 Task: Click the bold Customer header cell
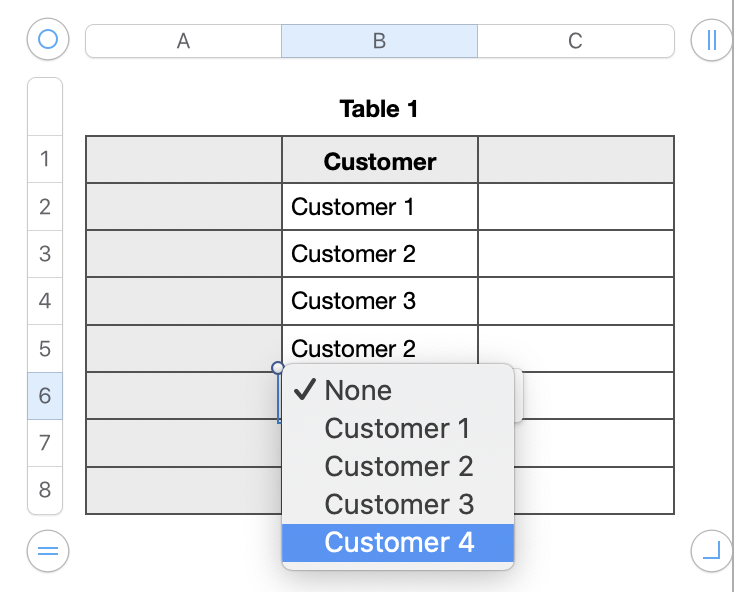[380, 161]
